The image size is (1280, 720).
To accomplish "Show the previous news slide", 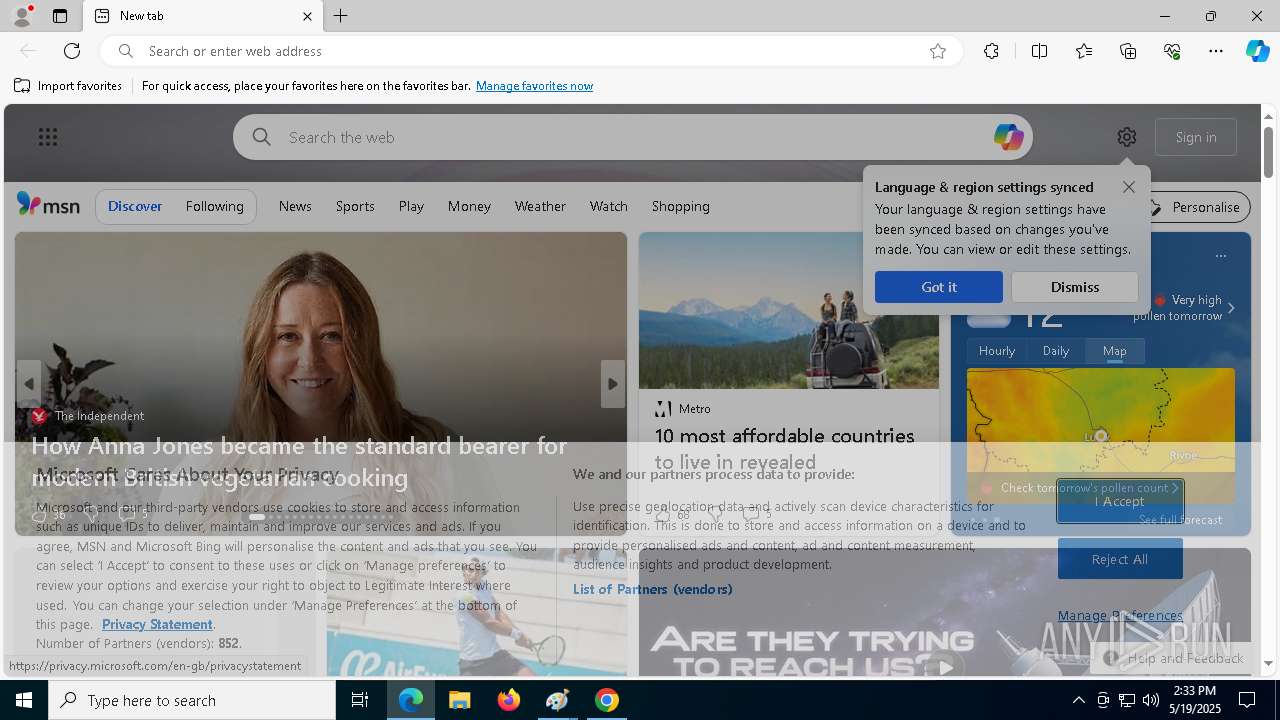I will coord(29,384).
